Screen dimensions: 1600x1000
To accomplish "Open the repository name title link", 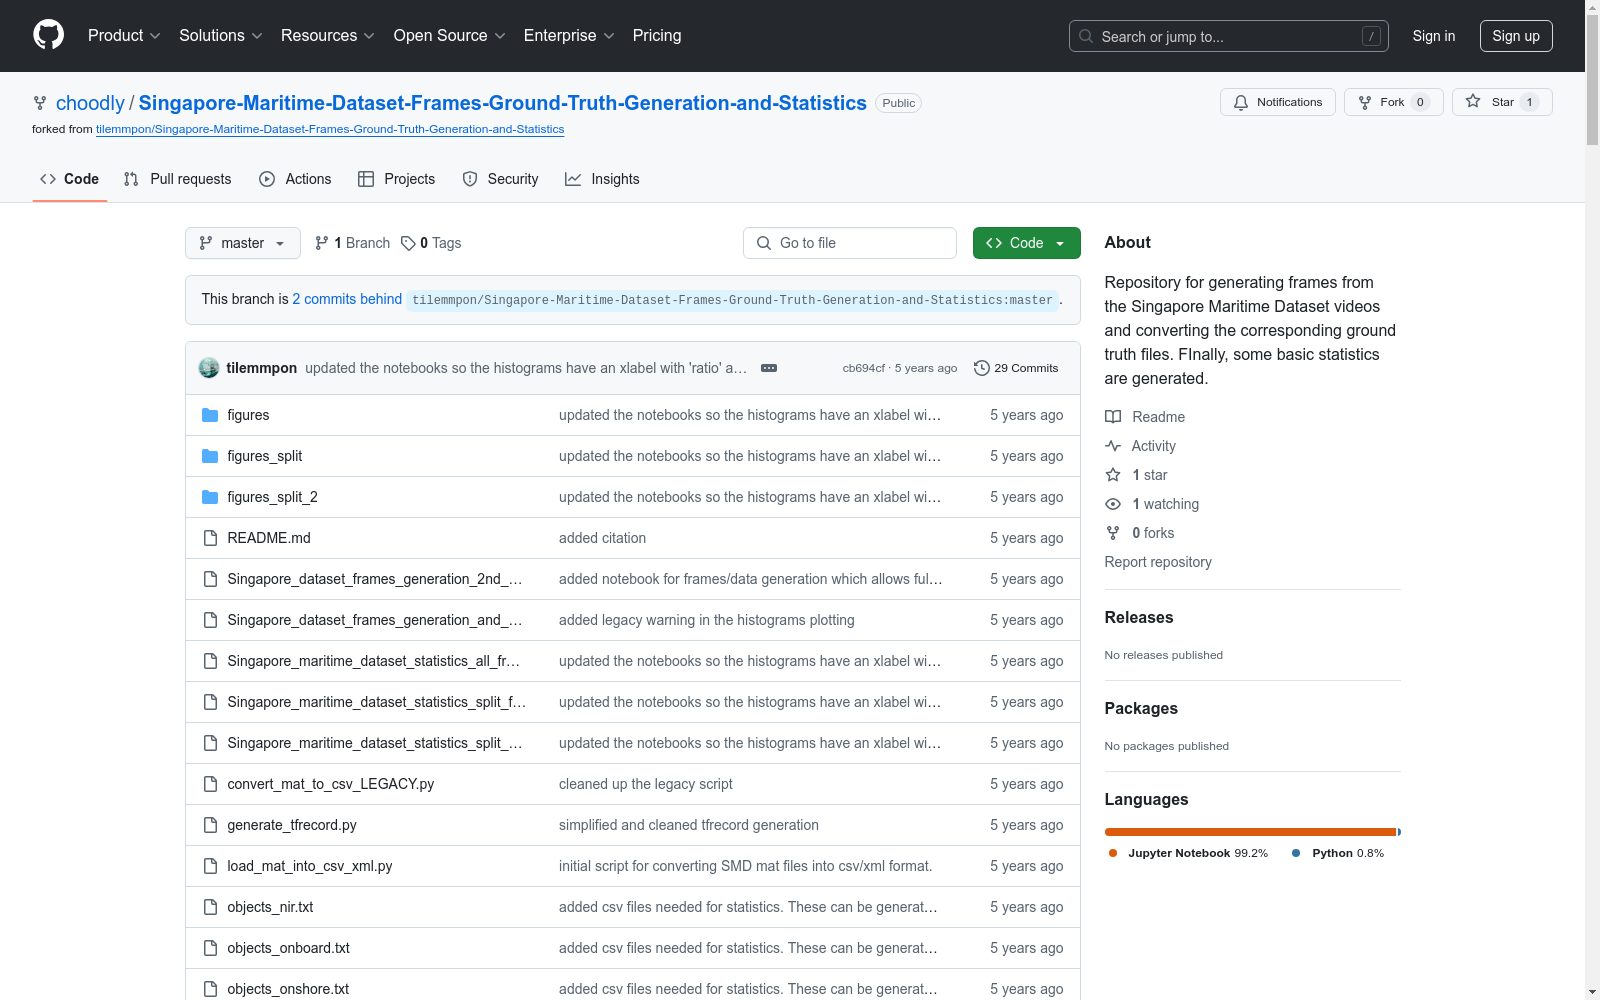I will [503, 103].
